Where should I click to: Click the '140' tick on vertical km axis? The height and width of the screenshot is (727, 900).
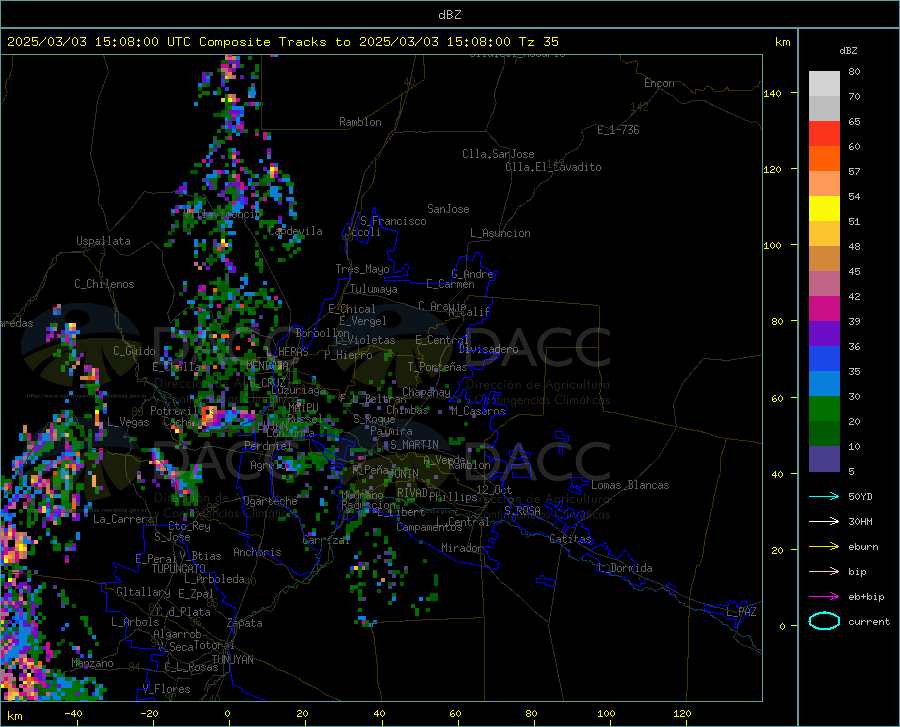click(x=772, y=93)
